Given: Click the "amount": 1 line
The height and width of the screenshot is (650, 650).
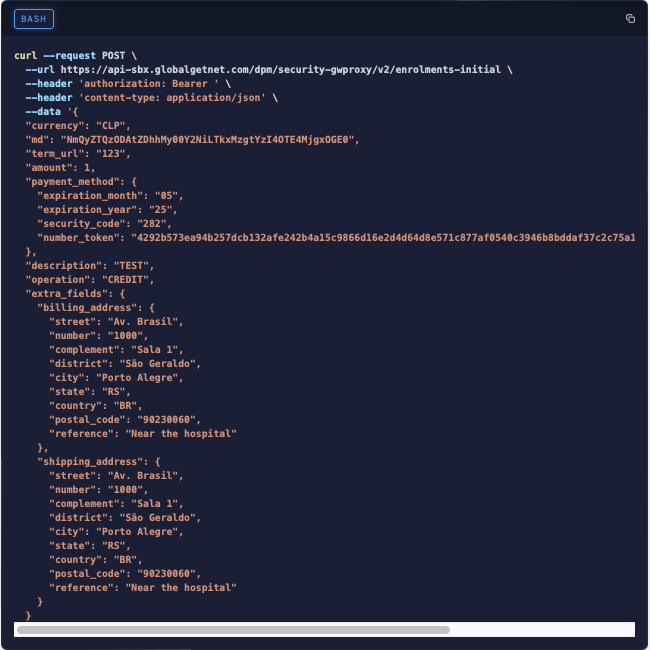Looking at the screenshot, I should (61, 168).
